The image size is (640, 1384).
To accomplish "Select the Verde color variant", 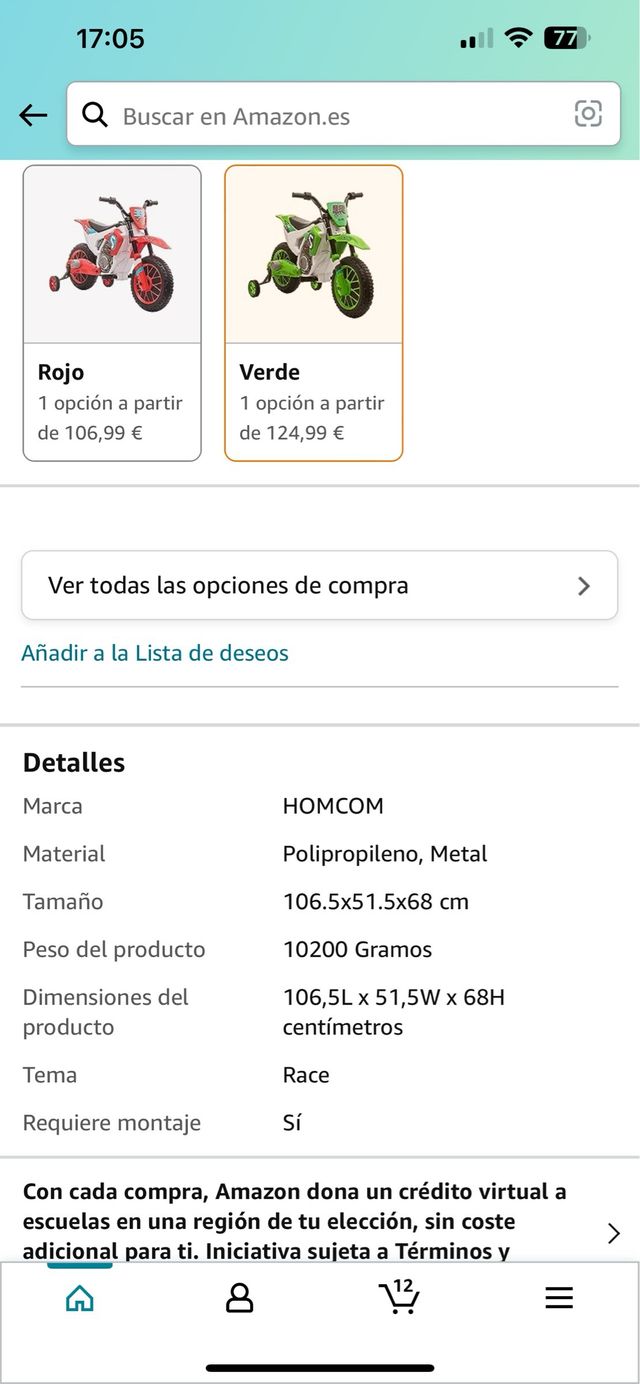I will (x=313, y=310).
